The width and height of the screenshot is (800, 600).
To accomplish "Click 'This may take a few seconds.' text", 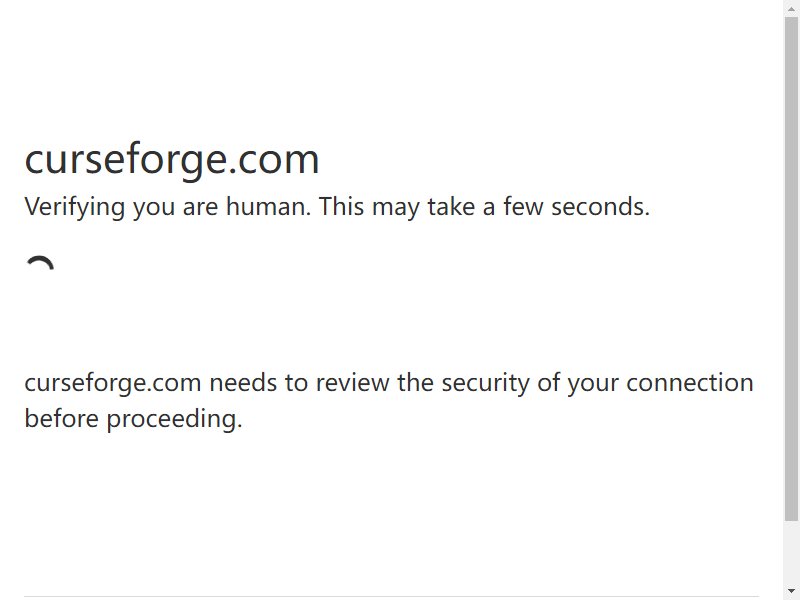I will 484,207.
